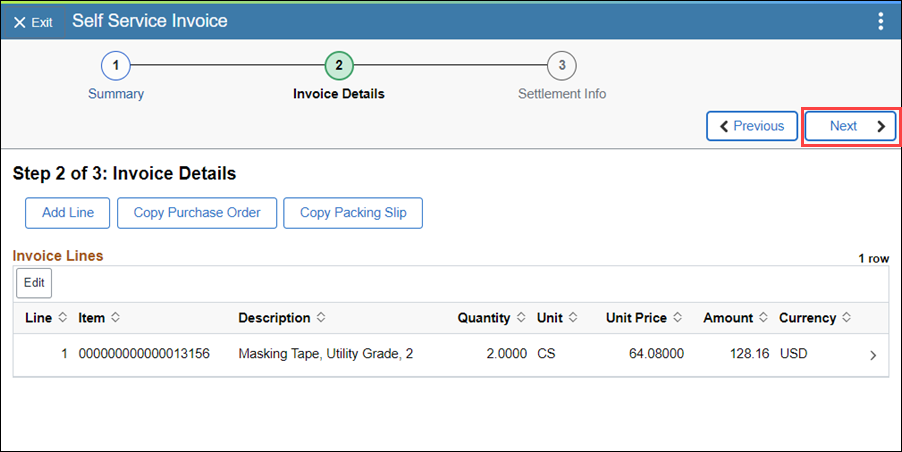Image resolution: width=902 pixels, height=452 pixels.
Task: Sort by Currency column arrows
Action: click(847, 317)
